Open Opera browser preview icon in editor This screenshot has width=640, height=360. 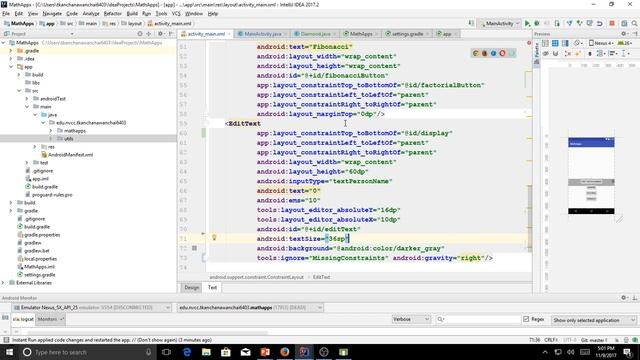(x=502, y=53)
